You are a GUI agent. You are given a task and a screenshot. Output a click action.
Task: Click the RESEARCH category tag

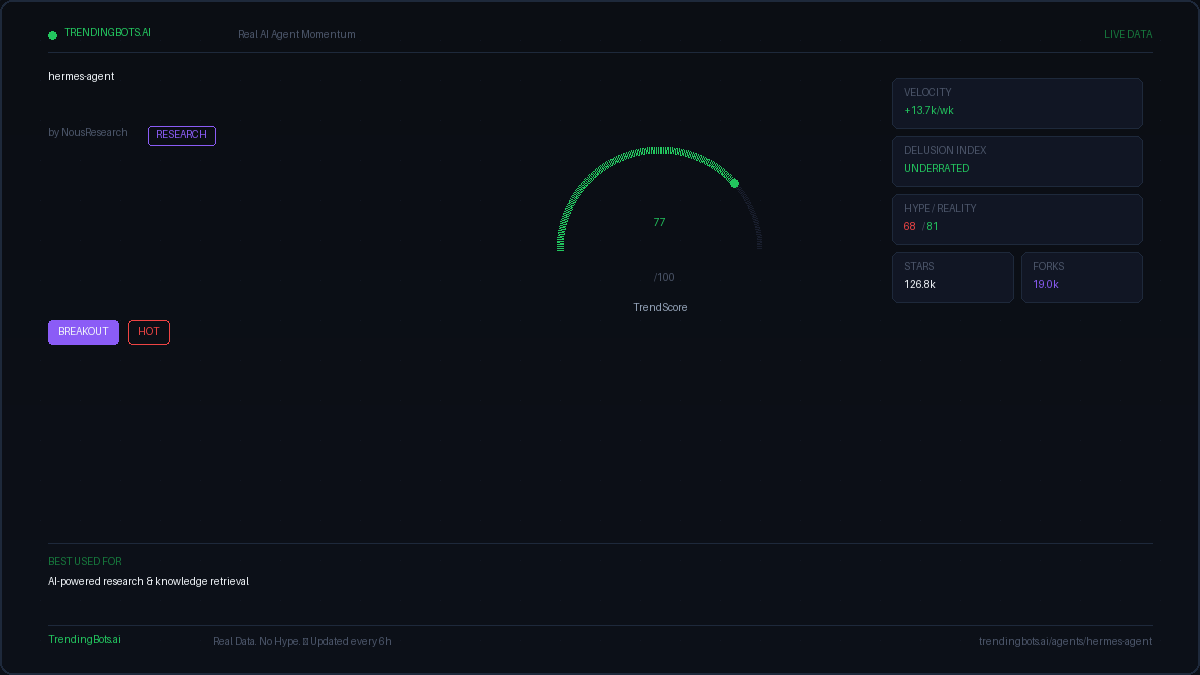pyautogui.click(x=182, y=135)
